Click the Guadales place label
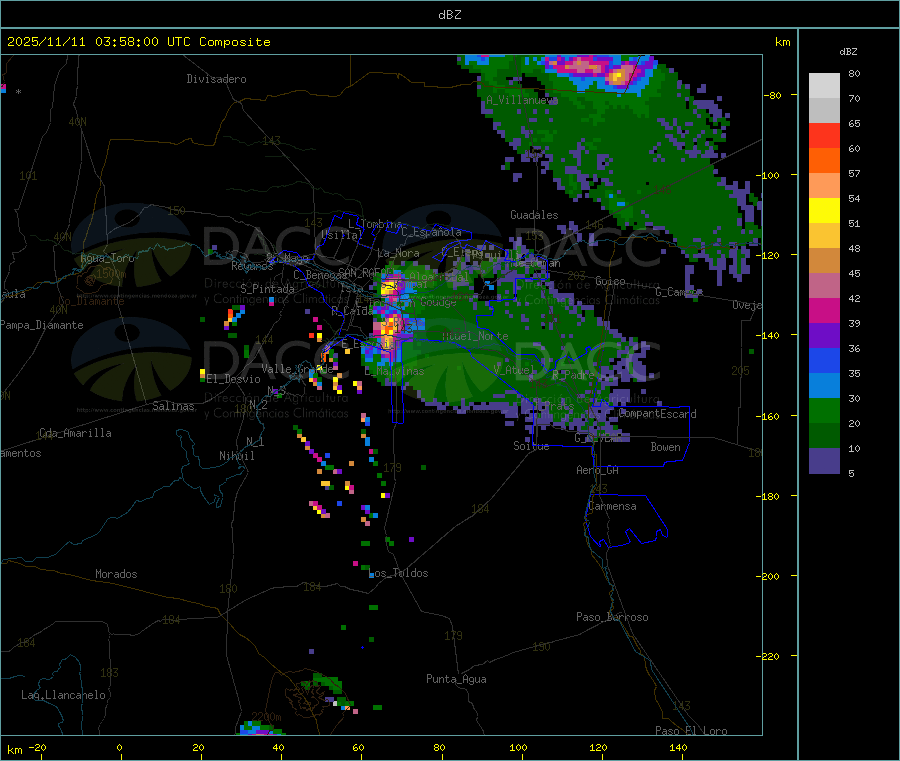 [534, 215]
